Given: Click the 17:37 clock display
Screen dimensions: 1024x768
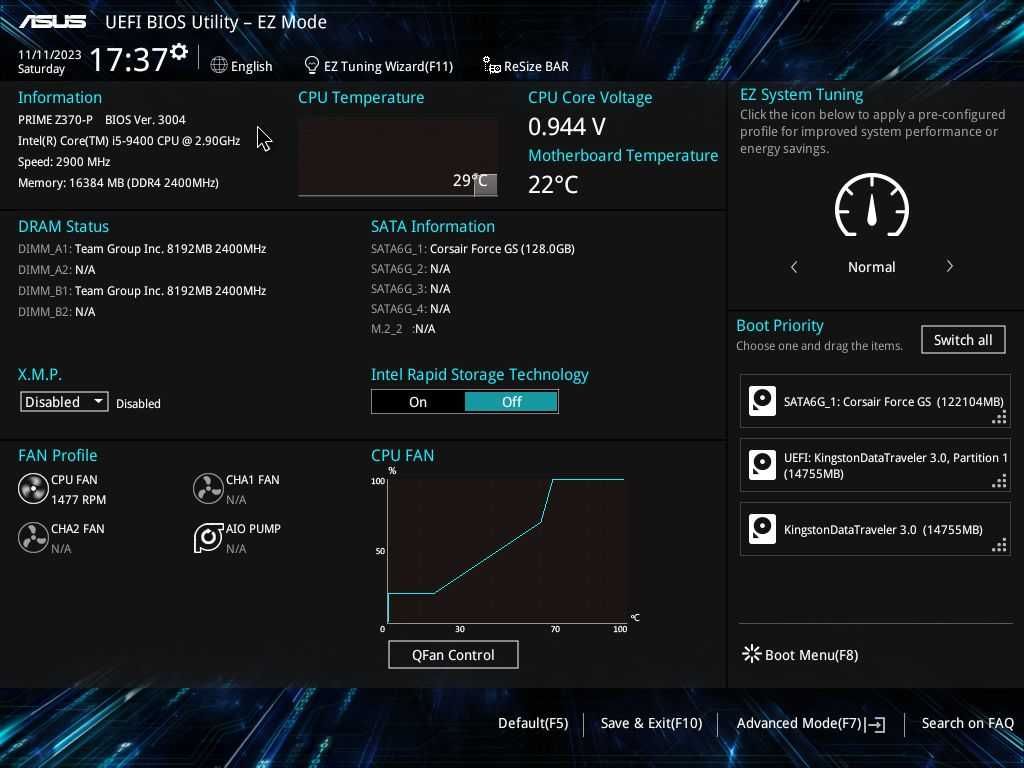Looking at the screenshot, I should pyautogui.click(x=129, y=59).
